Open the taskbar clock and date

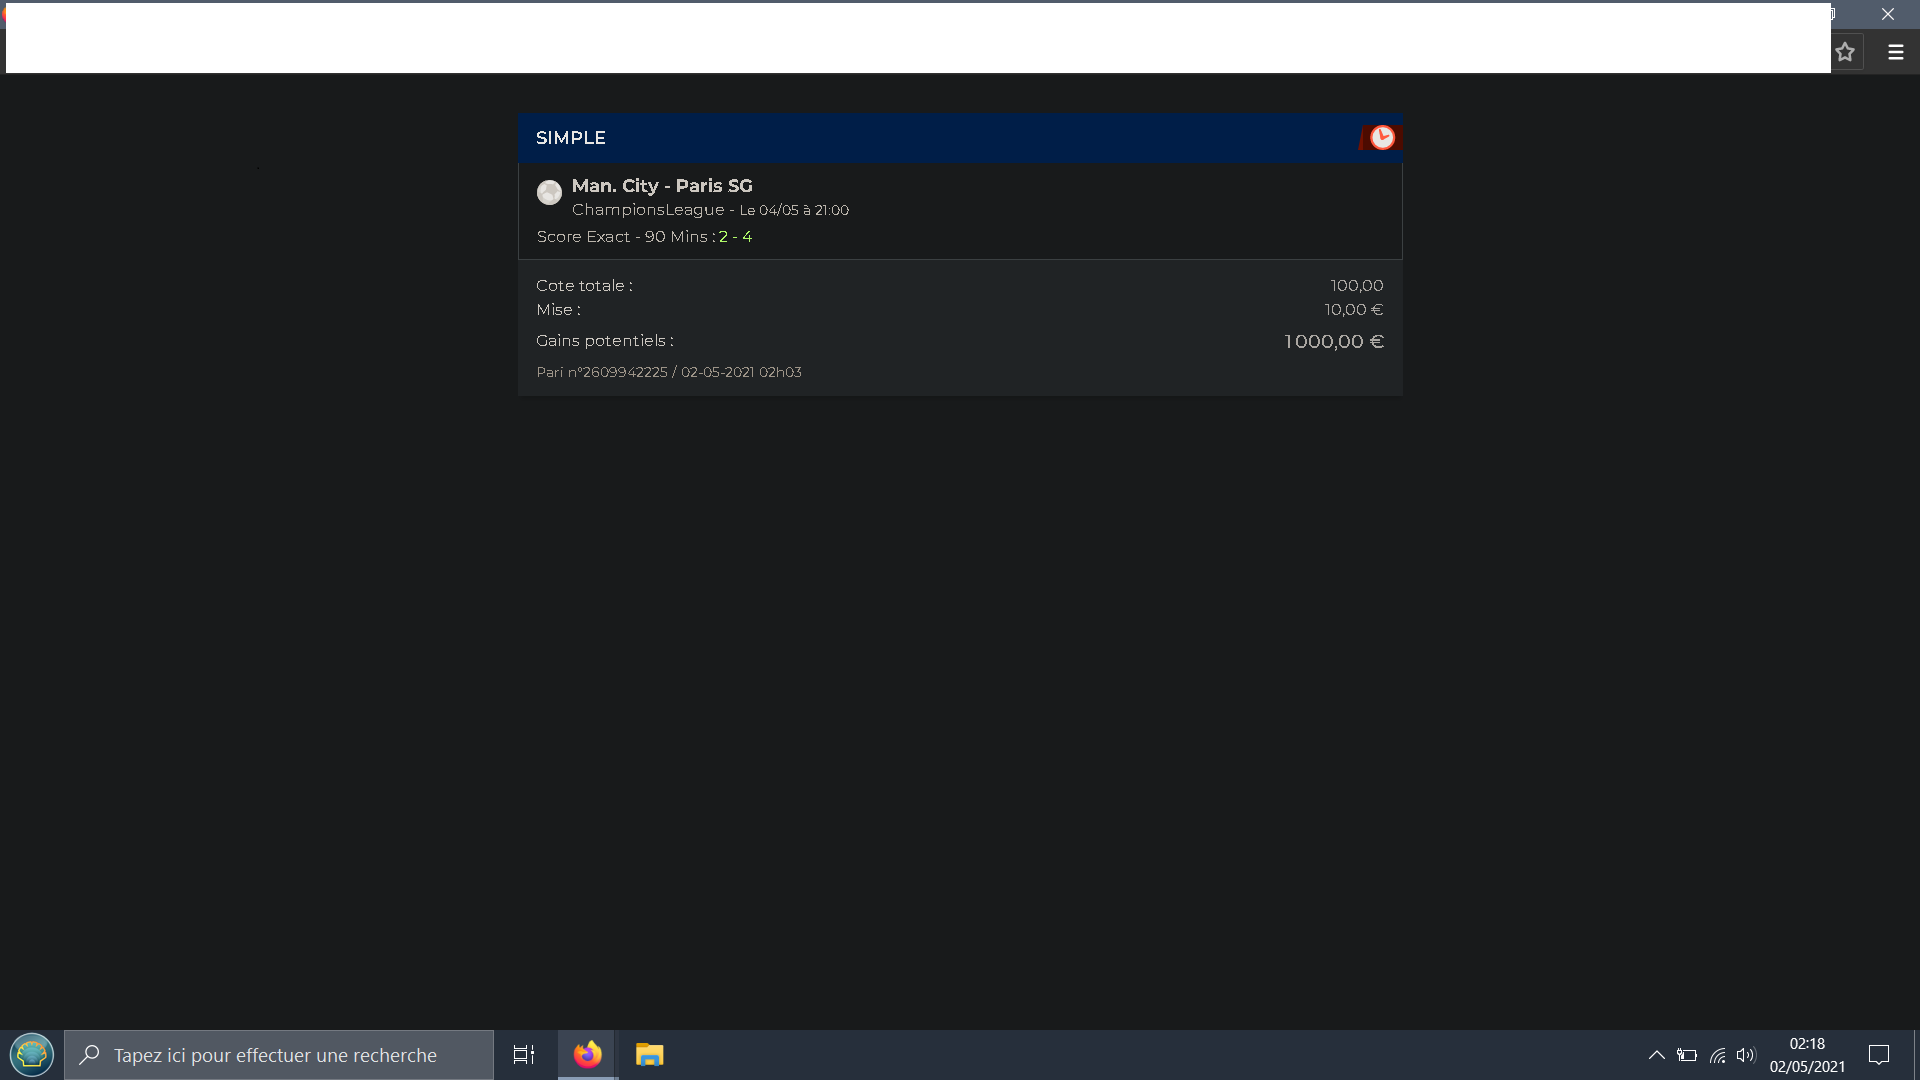pyautogui.click(x=1807, y=1055)
